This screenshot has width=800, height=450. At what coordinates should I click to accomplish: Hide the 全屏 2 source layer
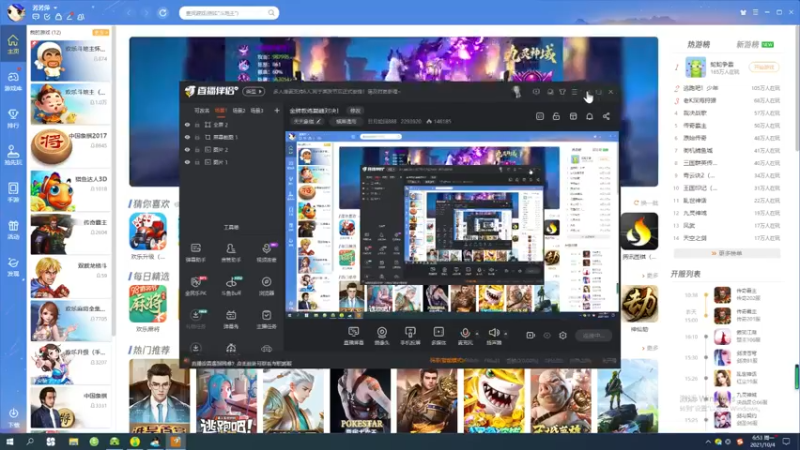pyautogui.click(x=187, y=124)
